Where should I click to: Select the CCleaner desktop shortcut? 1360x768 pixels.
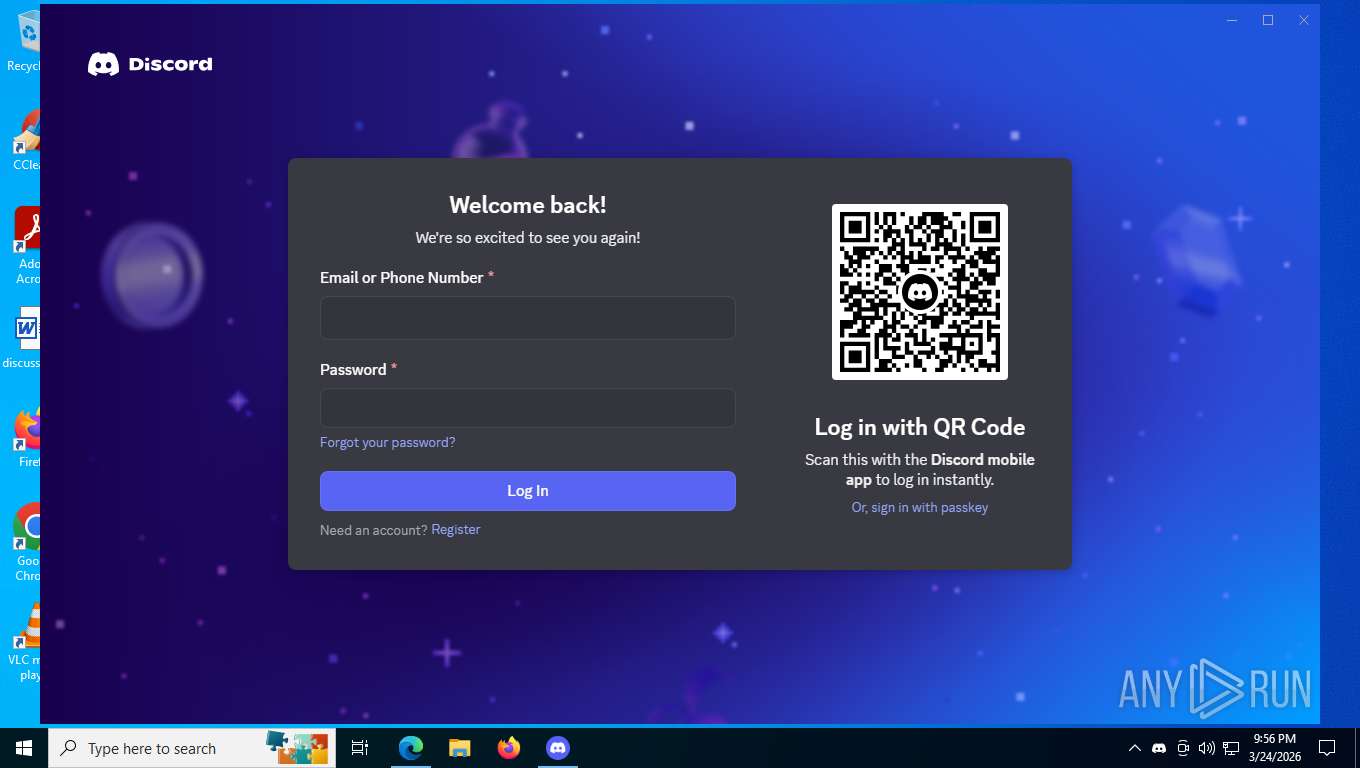click(24, 140)
